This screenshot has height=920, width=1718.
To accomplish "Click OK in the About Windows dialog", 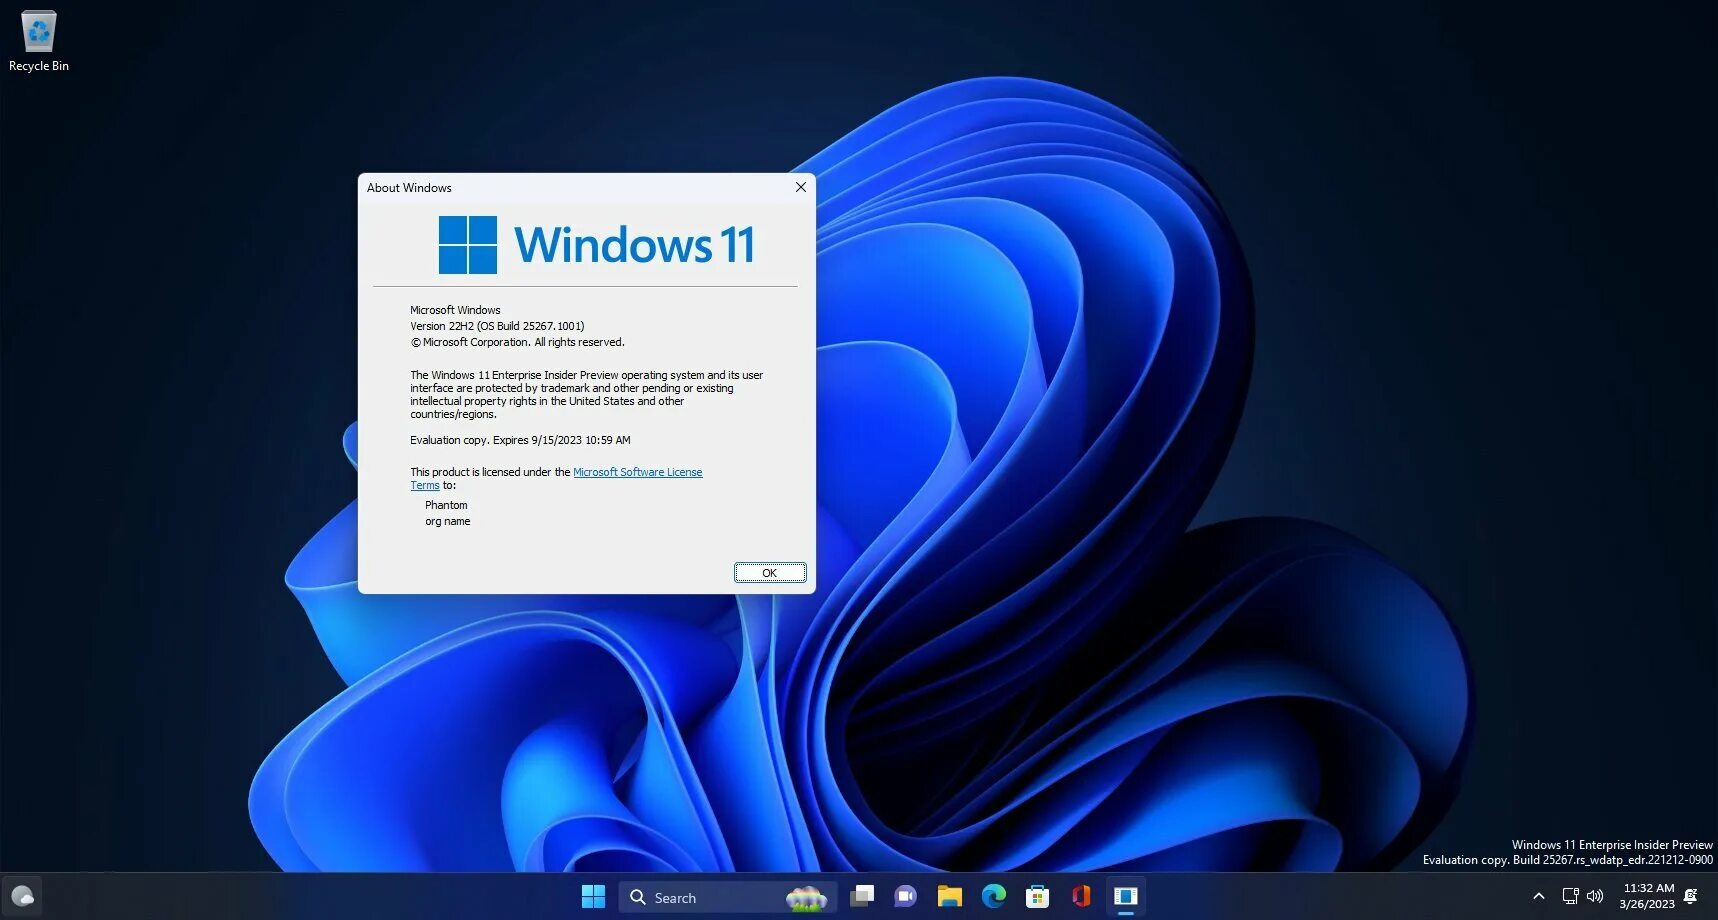I will coord(769,573).
